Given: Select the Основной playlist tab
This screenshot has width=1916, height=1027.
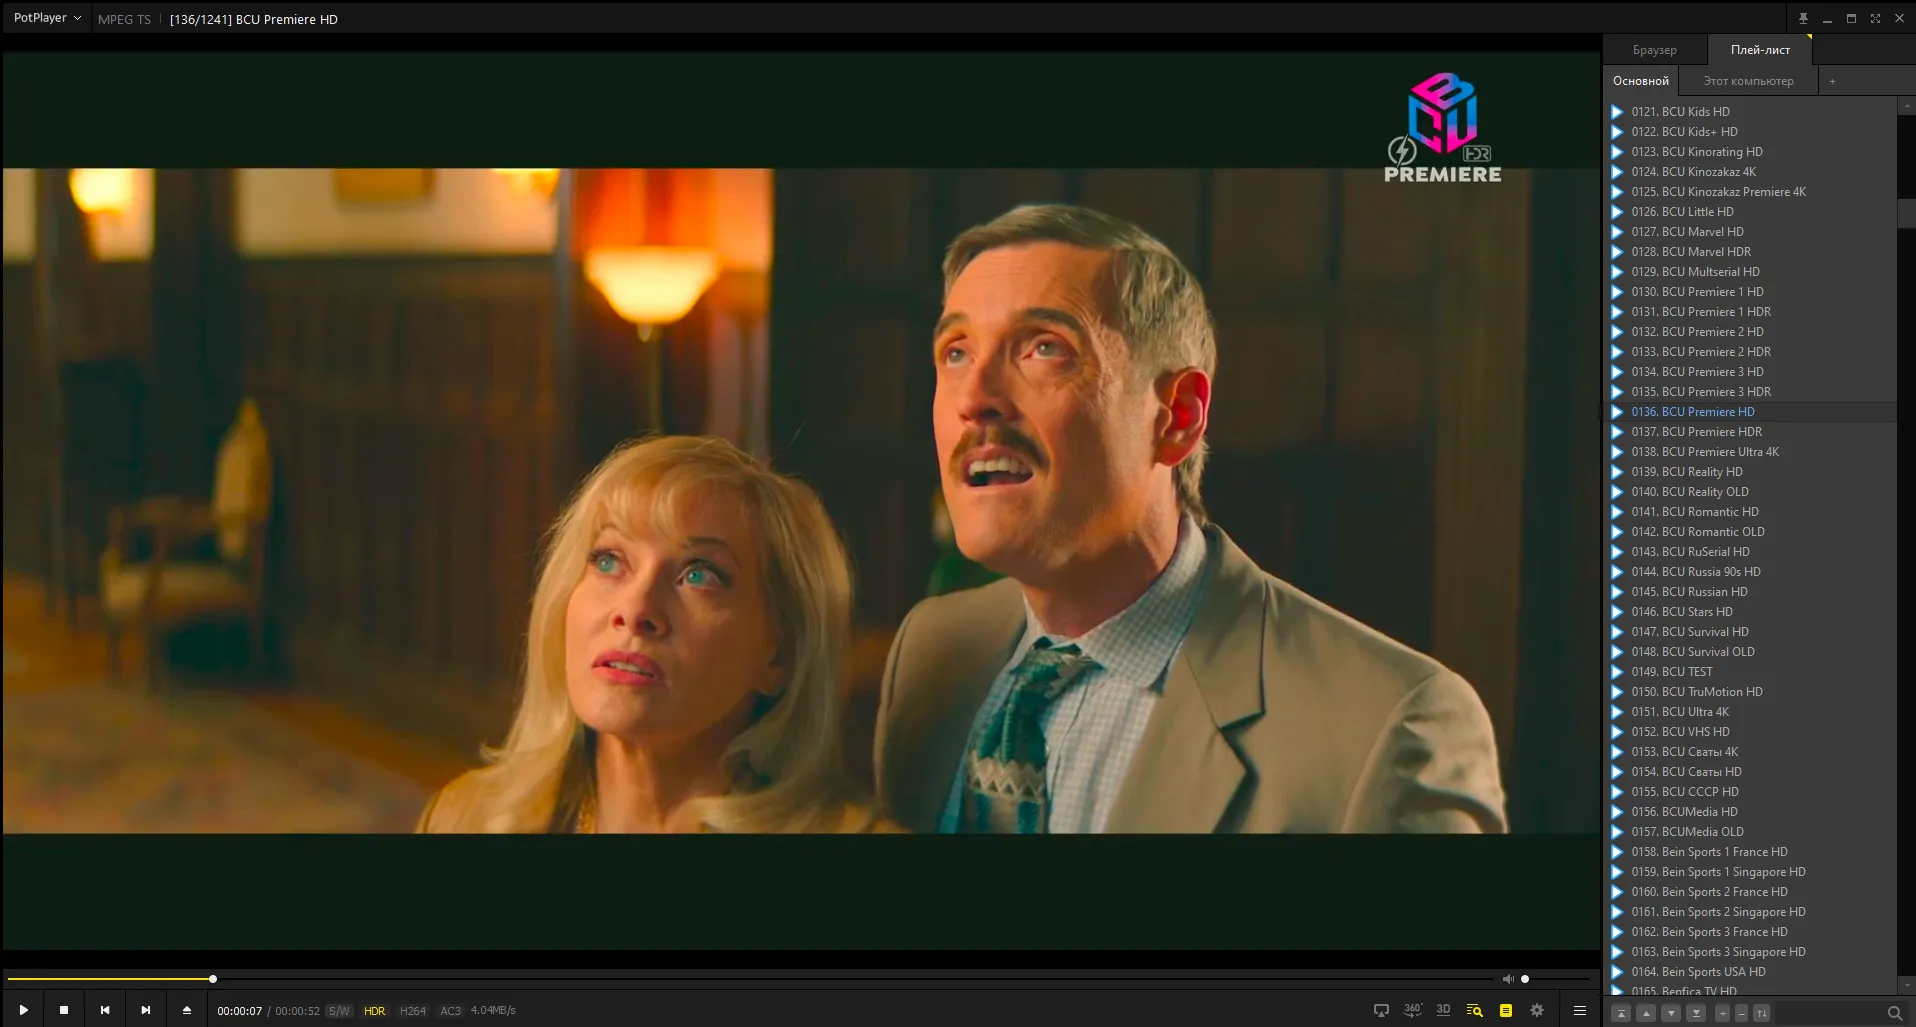Looking at the screenshot, I should 1641,81.
